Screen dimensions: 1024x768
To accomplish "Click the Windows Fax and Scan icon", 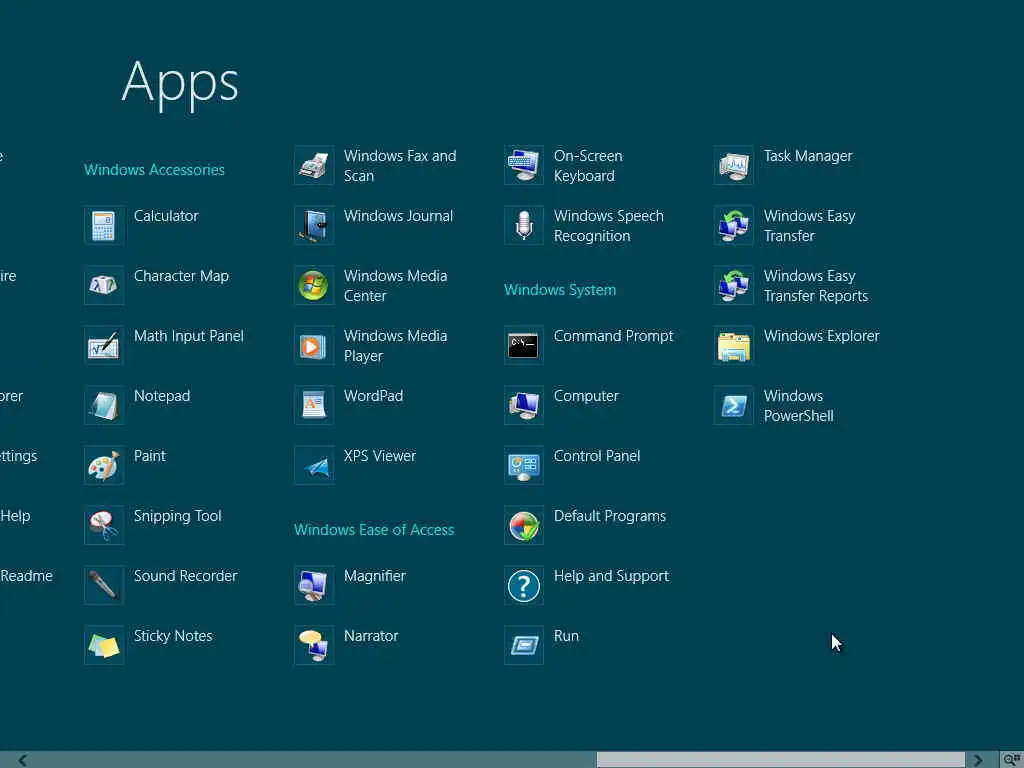I will coord(314,165).
